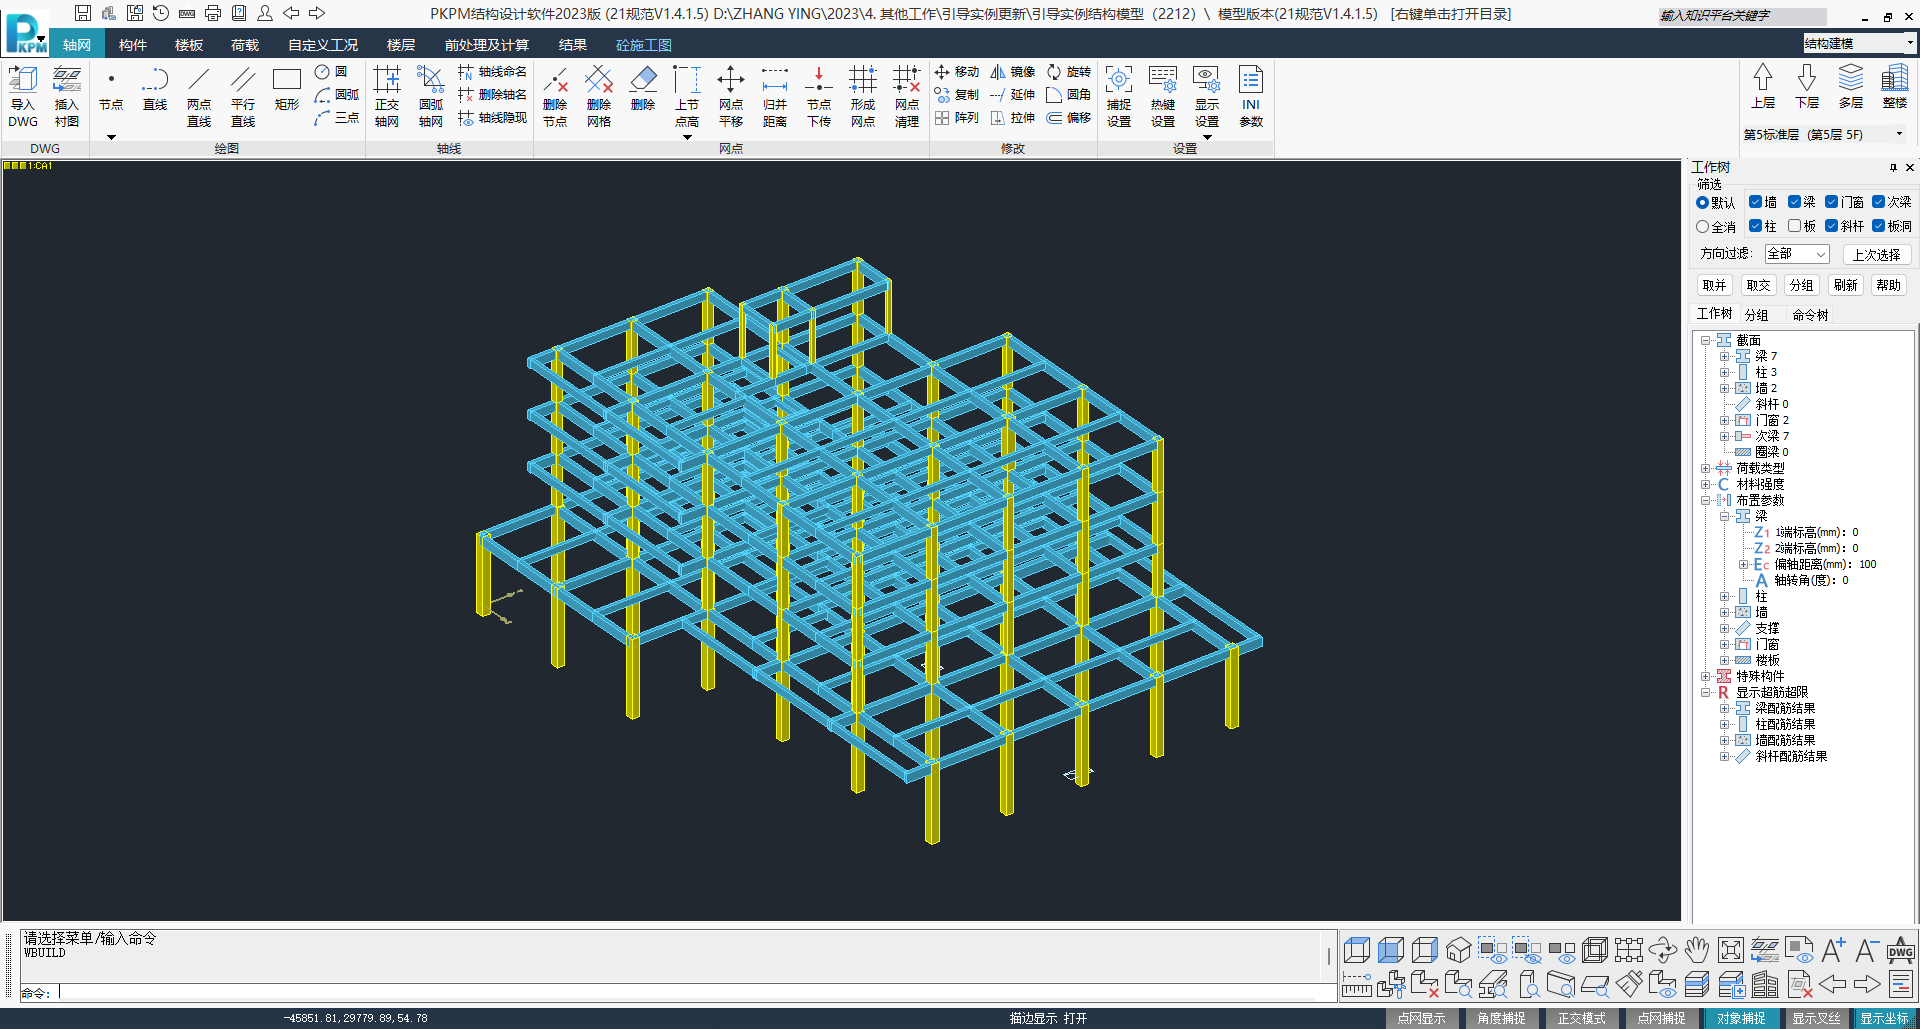Click the 多层 multi-floor view icon
Image resolution: width=1920 pixels, height=1029 pixels.
[1851, 86]
